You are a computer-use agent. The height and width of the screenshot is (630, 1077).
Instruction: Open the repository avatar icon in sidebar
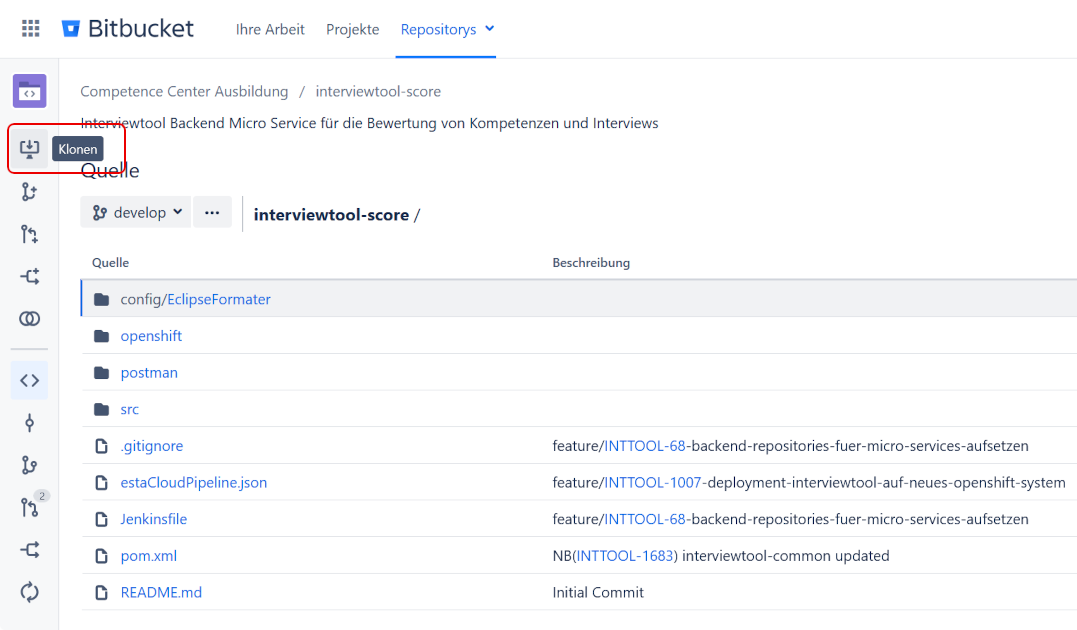pos(30,91)
